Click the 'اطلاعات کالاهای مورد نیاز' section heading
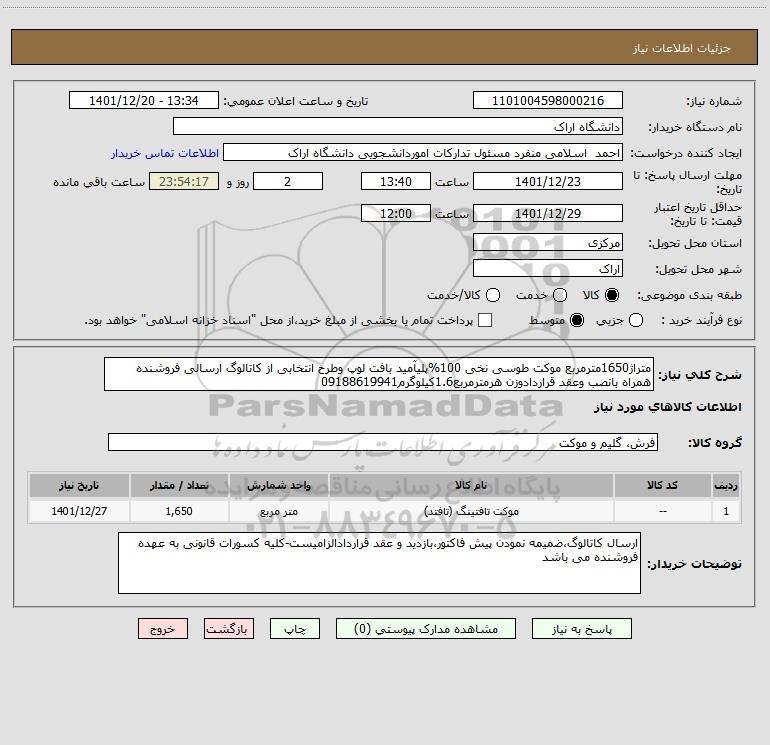The height and width of the screenshot is (745, 770). 668,407
